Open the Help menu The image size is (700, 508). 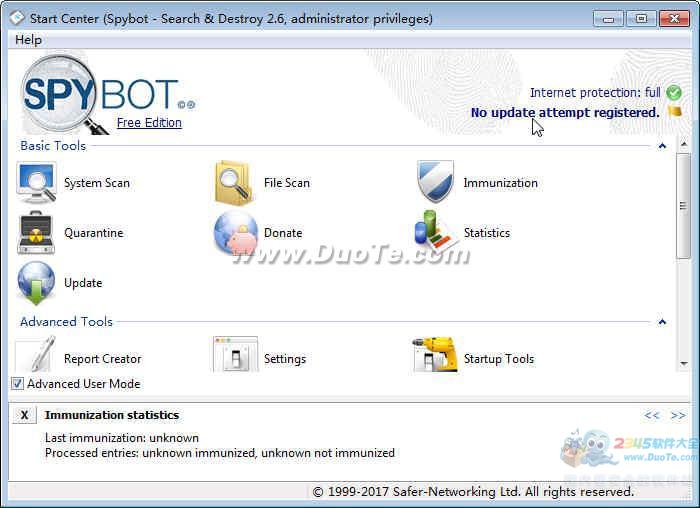pyautogui.click(x=29, y=40)
